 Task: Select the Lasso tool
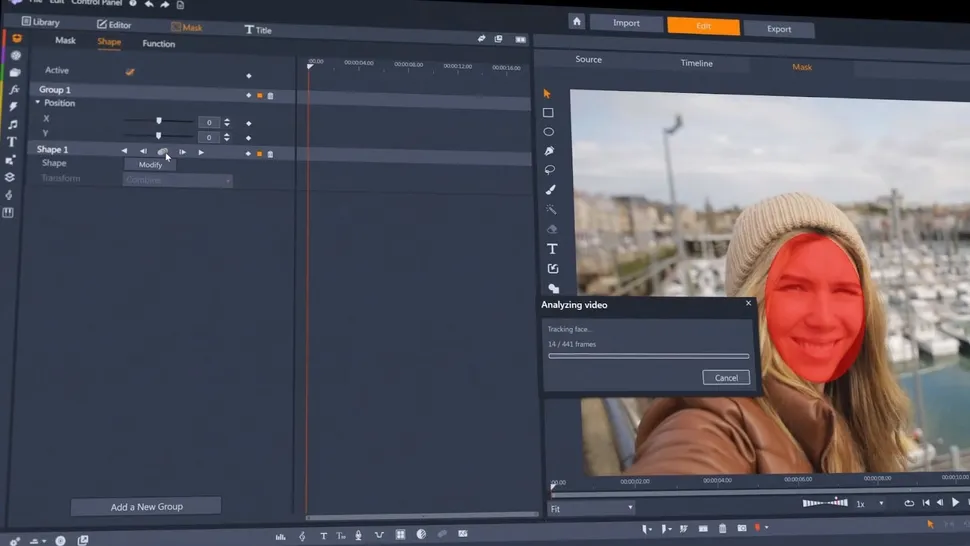click(x=550, y=170)
